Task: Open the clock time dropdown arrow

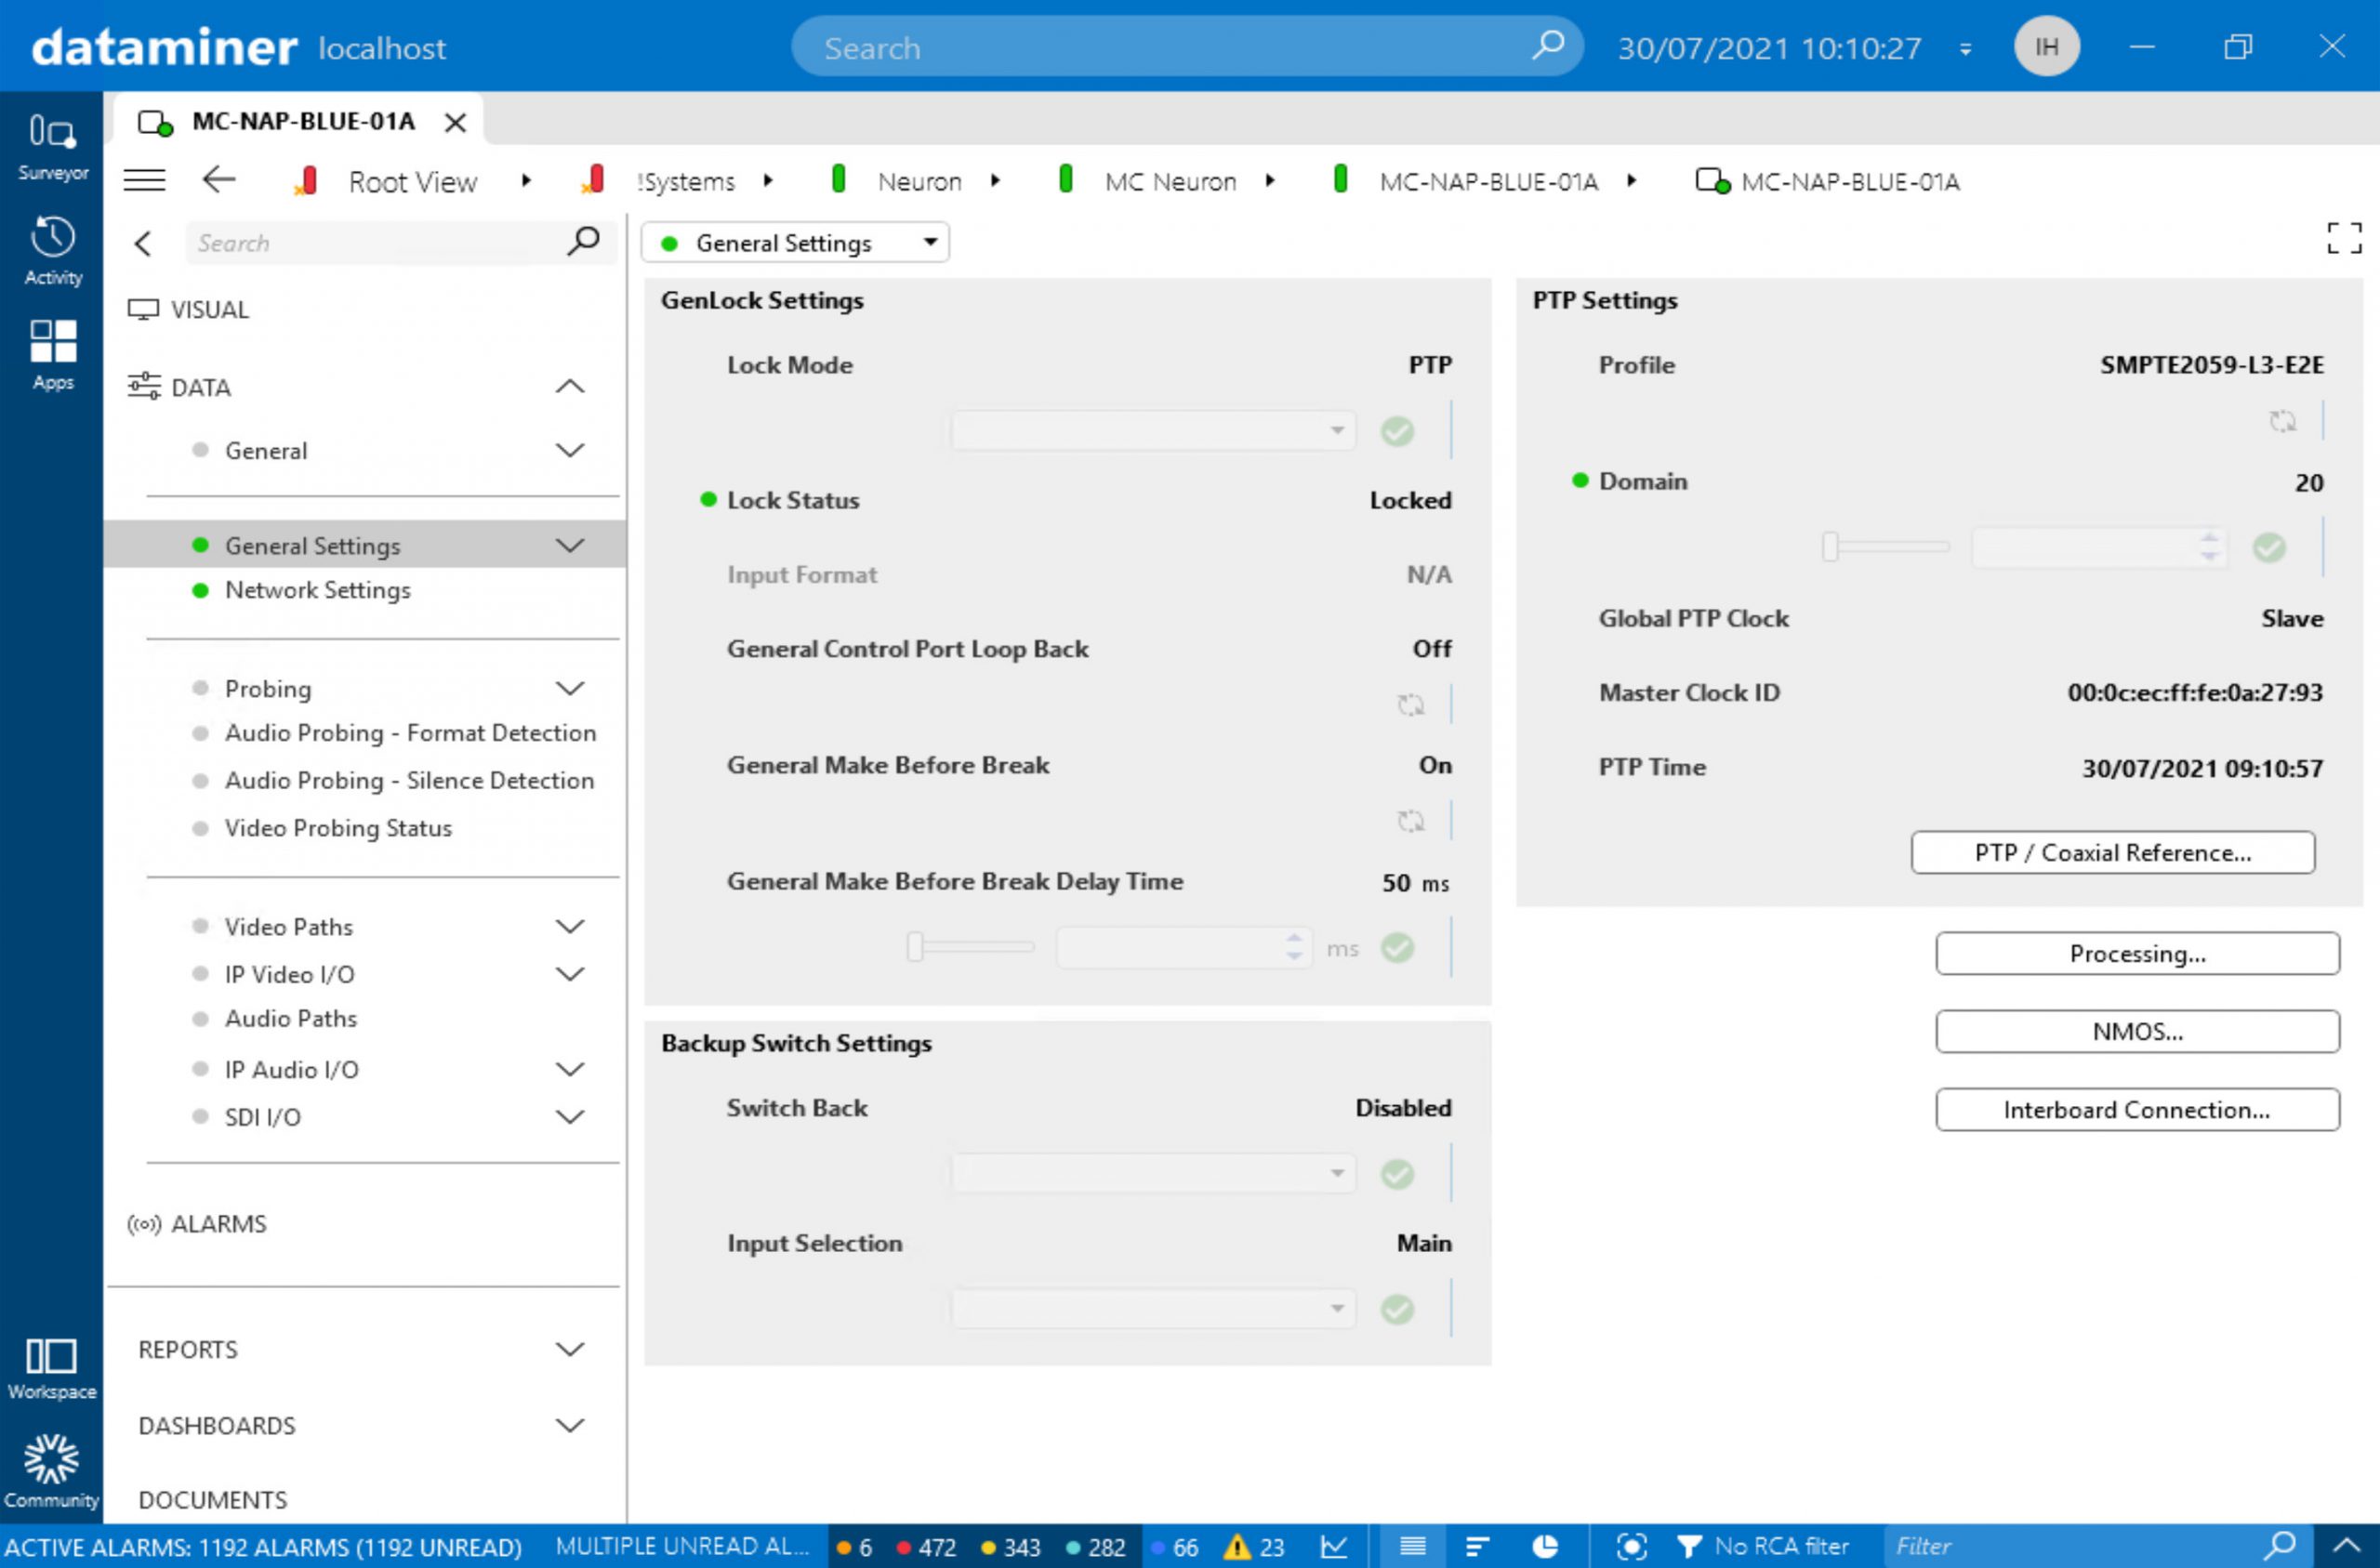Action: pos(1965,48)
